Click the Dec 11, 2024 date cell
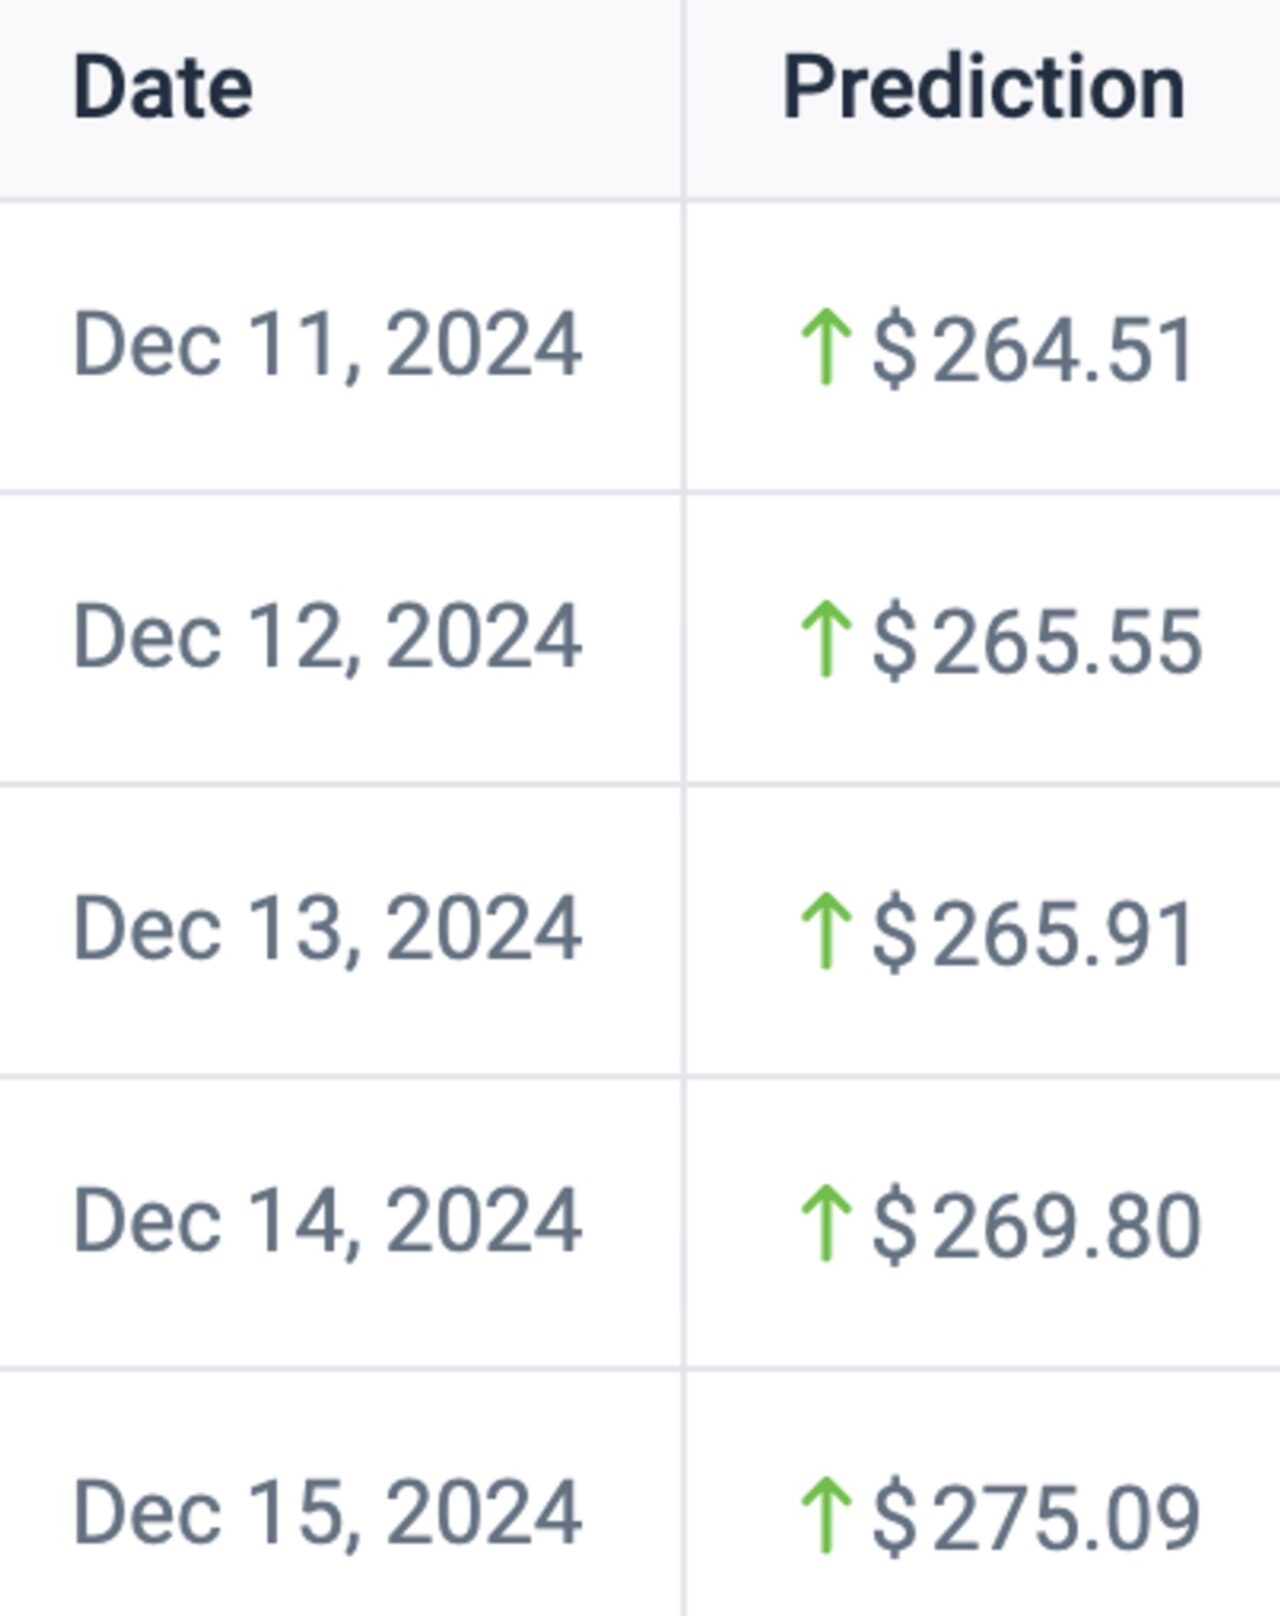The height and width of the screenshot is (1616, 1280). click(327, 345)
